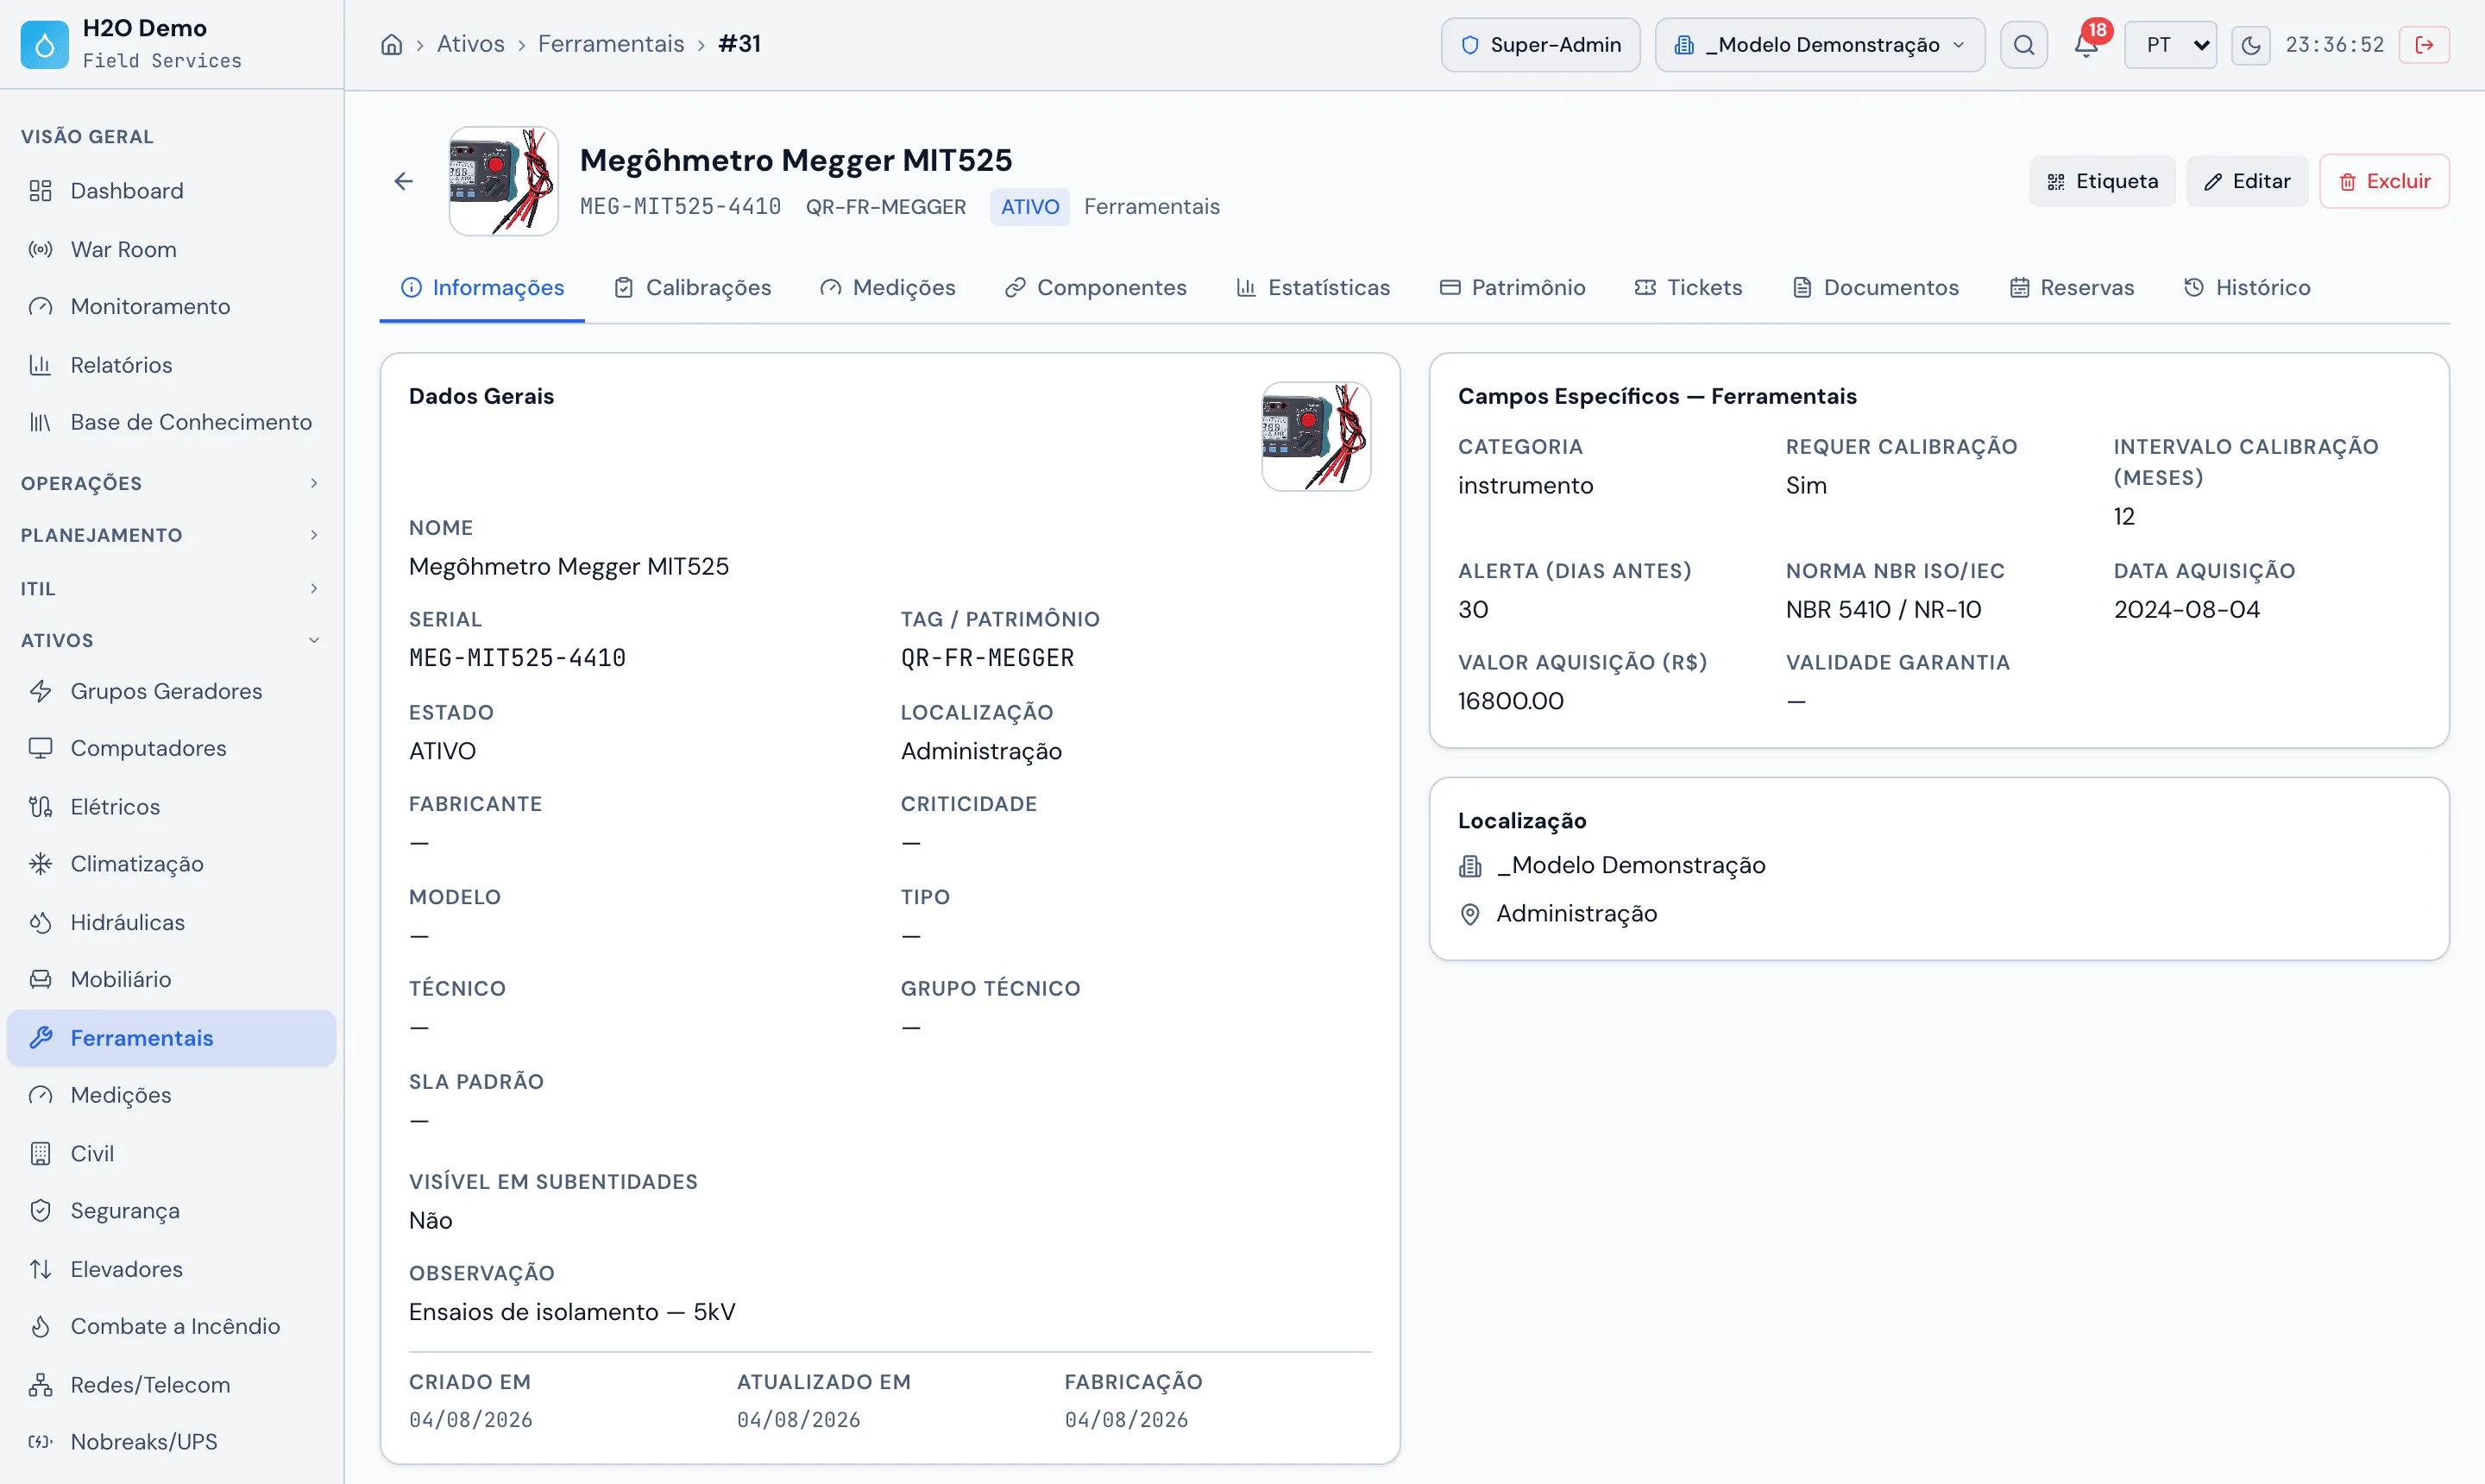Open notifications bell with 18 badge
2485x1484 pixels.
2086,45
